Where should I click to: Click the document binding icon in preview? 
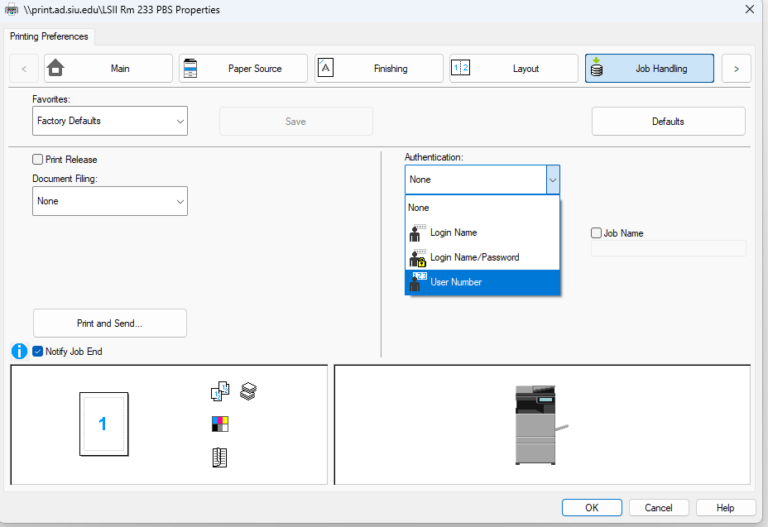coord(219,457)
